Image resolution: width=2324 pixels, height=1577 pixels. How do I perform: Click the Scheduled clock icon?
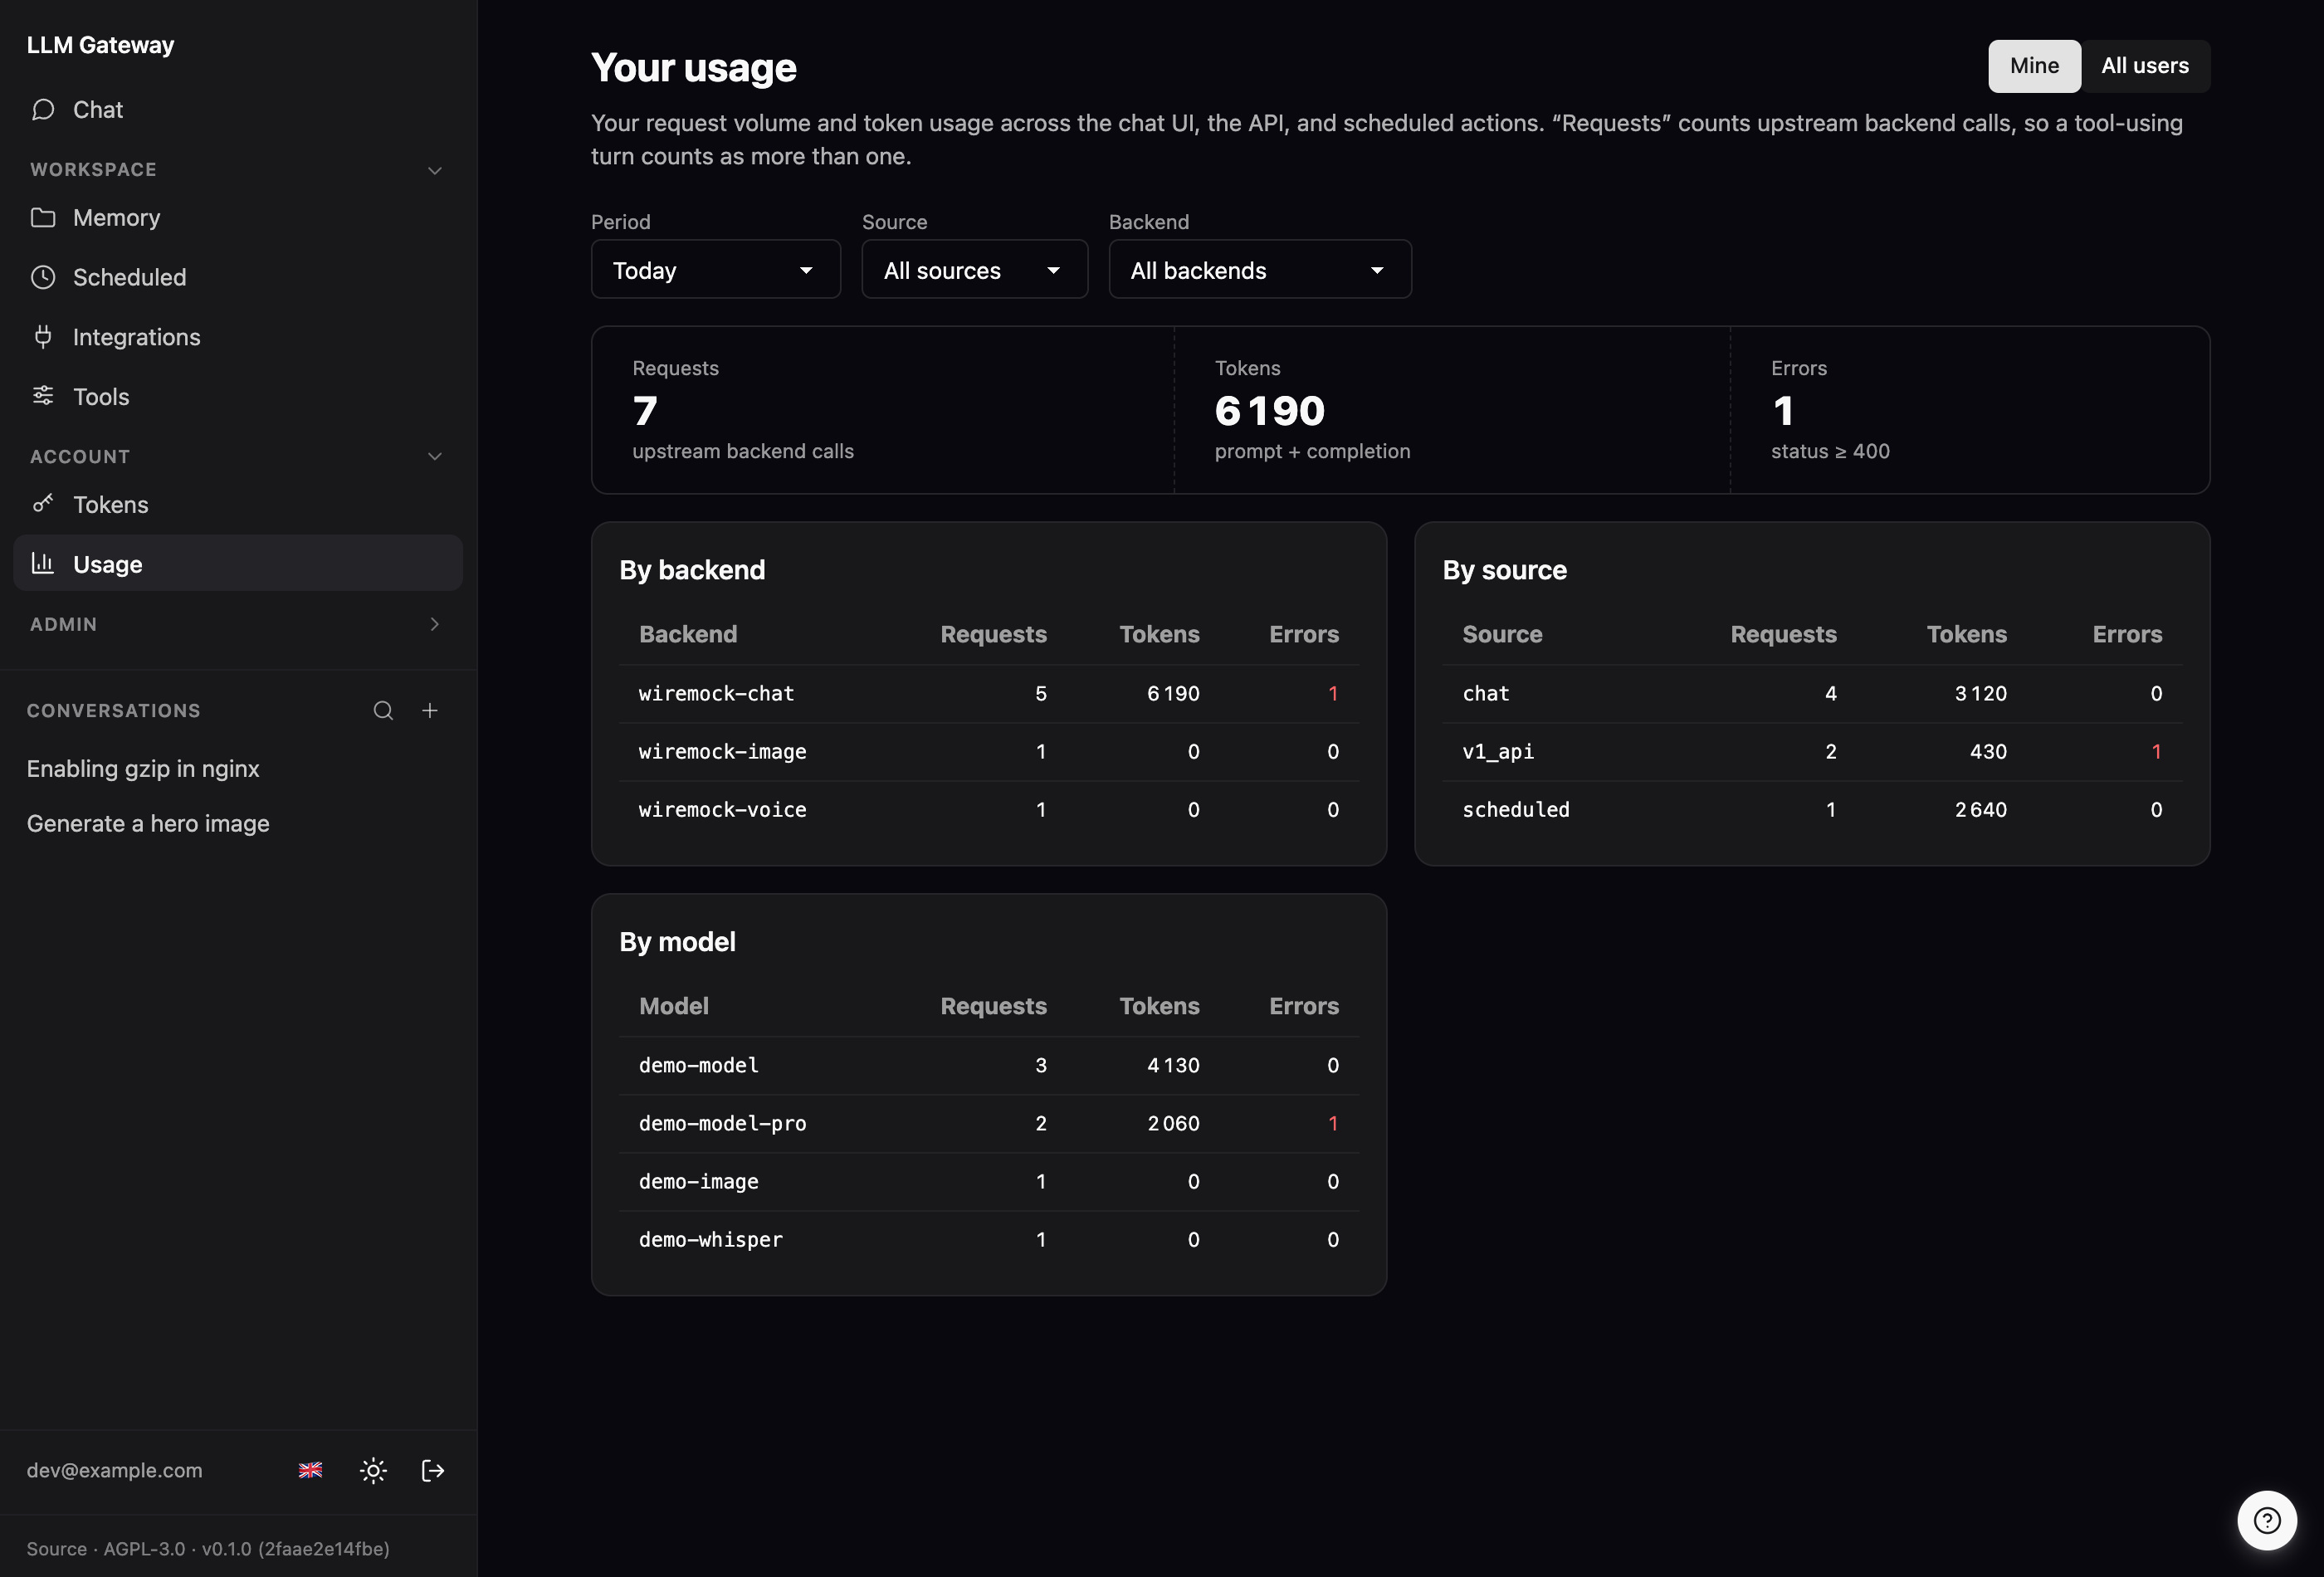43,277
